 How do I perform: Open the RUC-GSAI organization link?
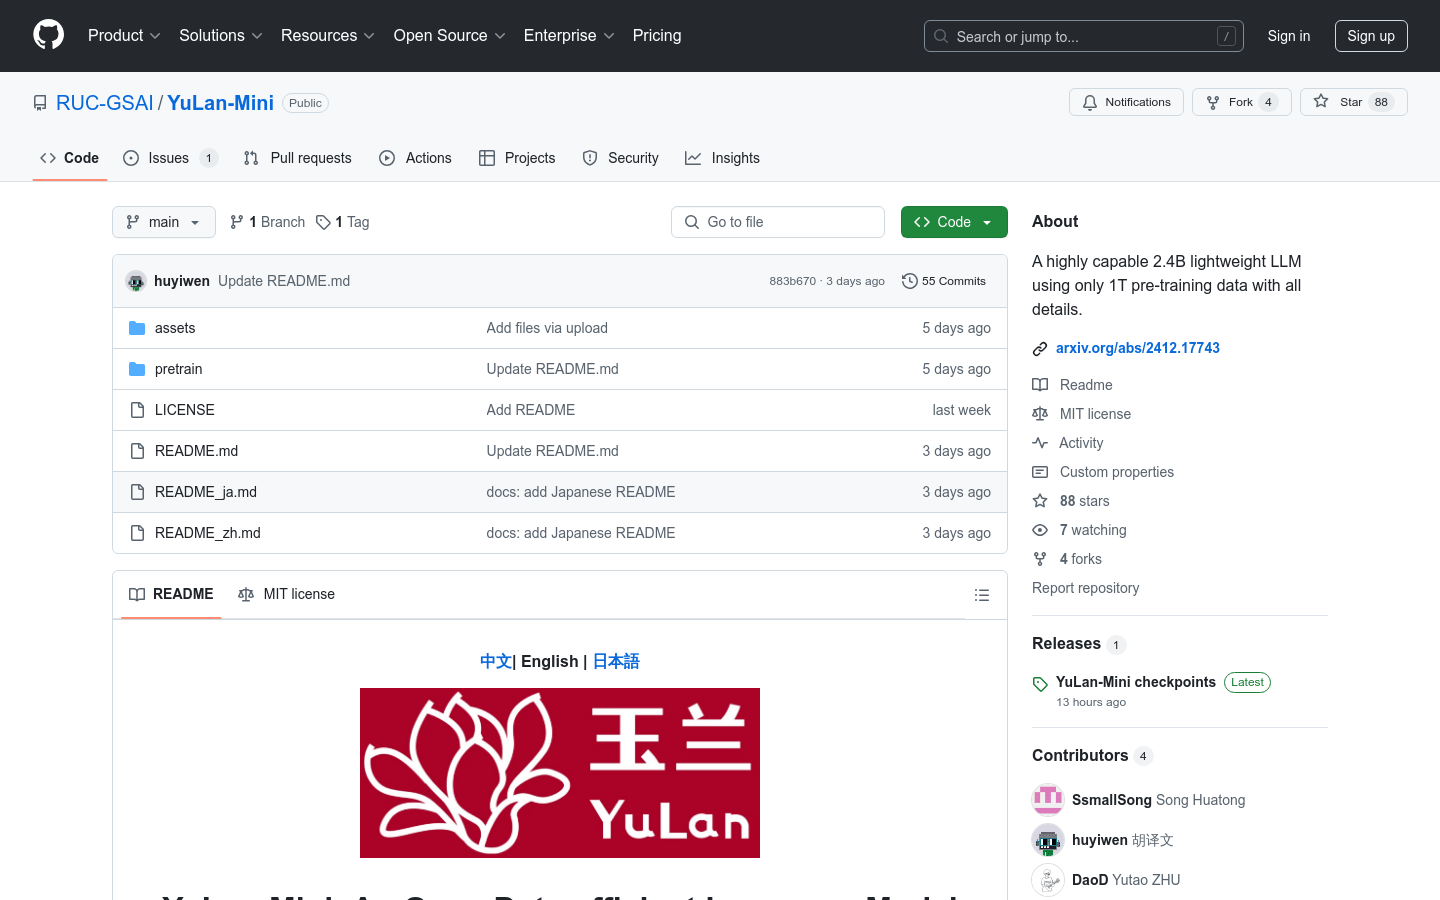105,103
